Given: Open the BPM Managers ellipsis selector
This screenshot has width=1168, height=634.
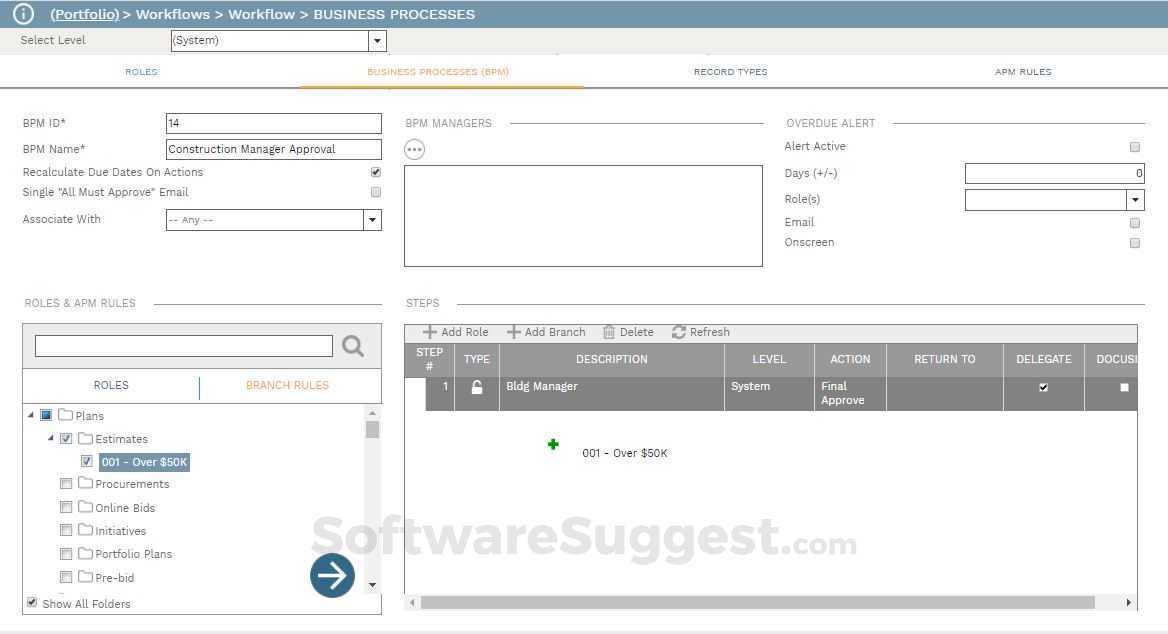Looking at the screenshot, I should (x=414, y=149).
